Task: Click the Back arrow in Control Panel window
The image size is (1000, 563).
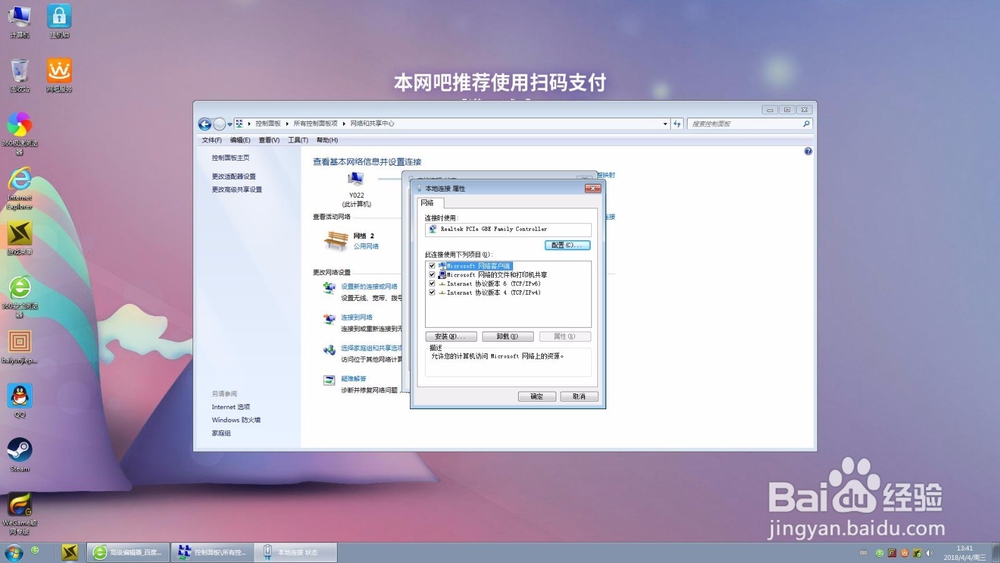Action: [205, 124]
